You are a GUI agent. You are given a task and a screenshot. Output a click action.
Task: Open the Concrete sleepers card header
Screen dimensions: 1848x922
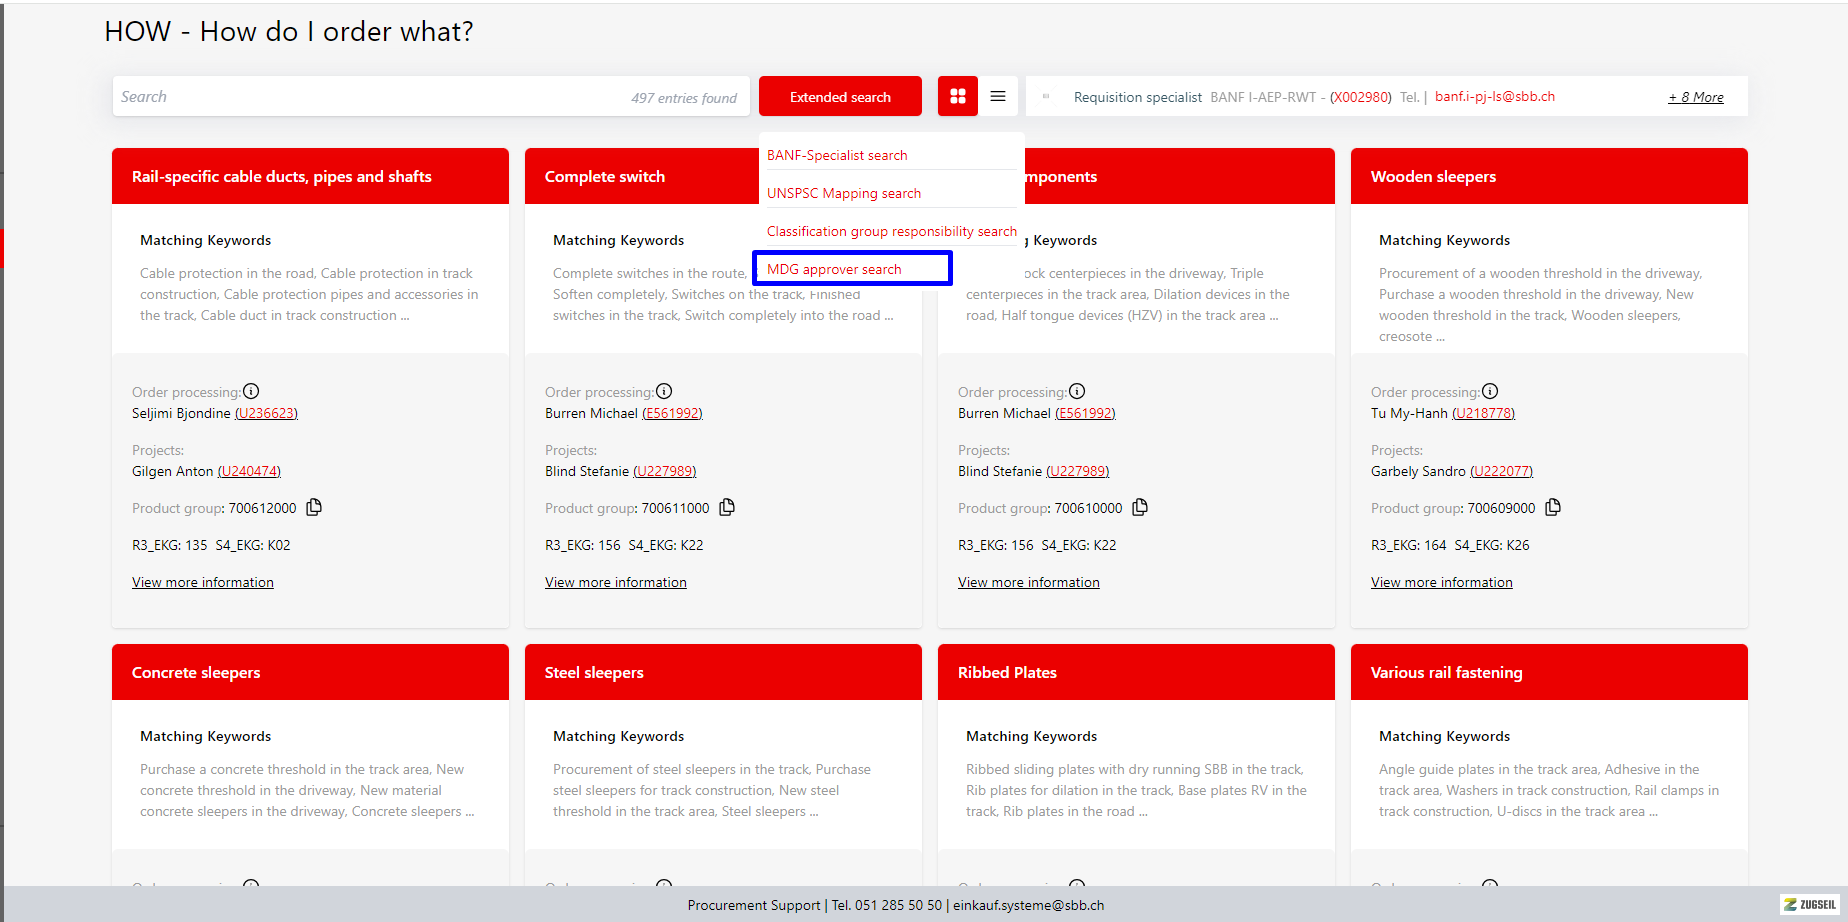pos(310,672)
